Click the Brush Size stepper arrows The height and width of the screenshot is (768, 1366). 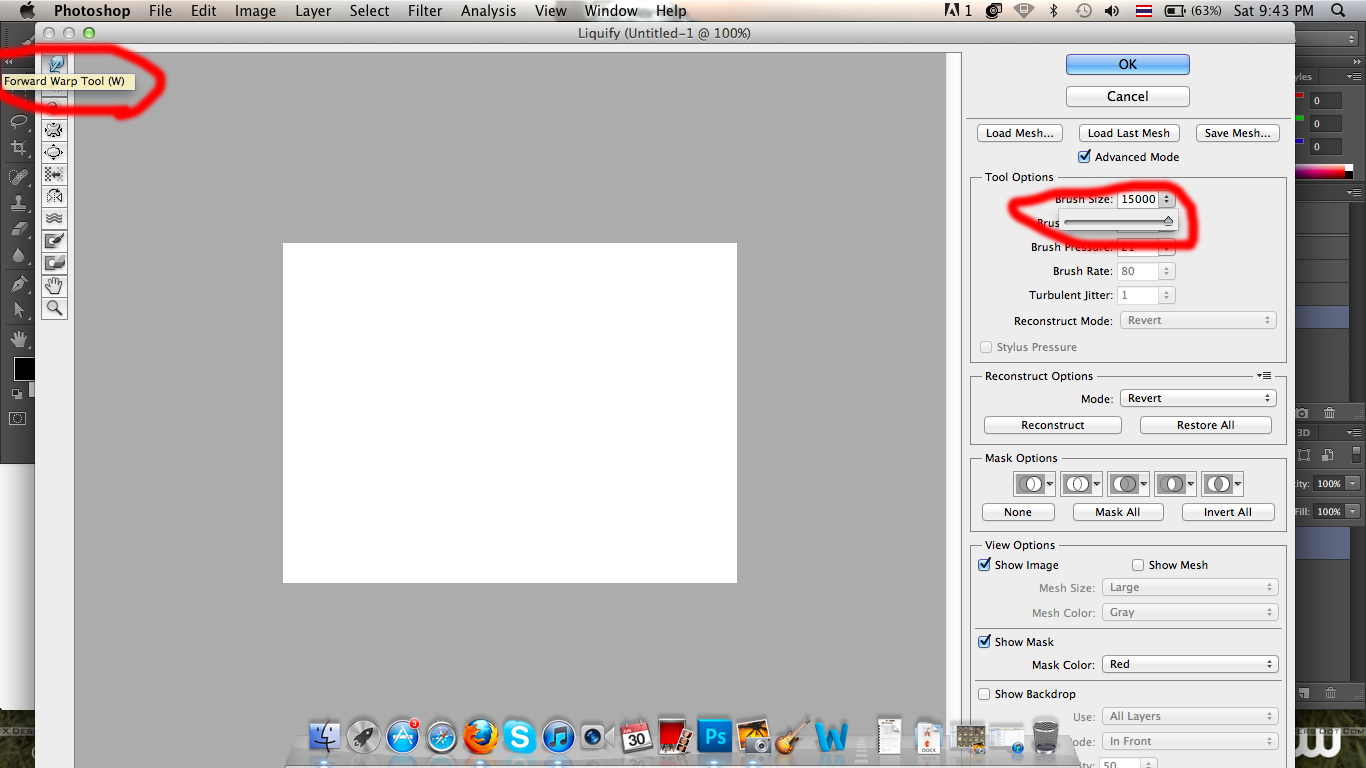[1167, 199]
